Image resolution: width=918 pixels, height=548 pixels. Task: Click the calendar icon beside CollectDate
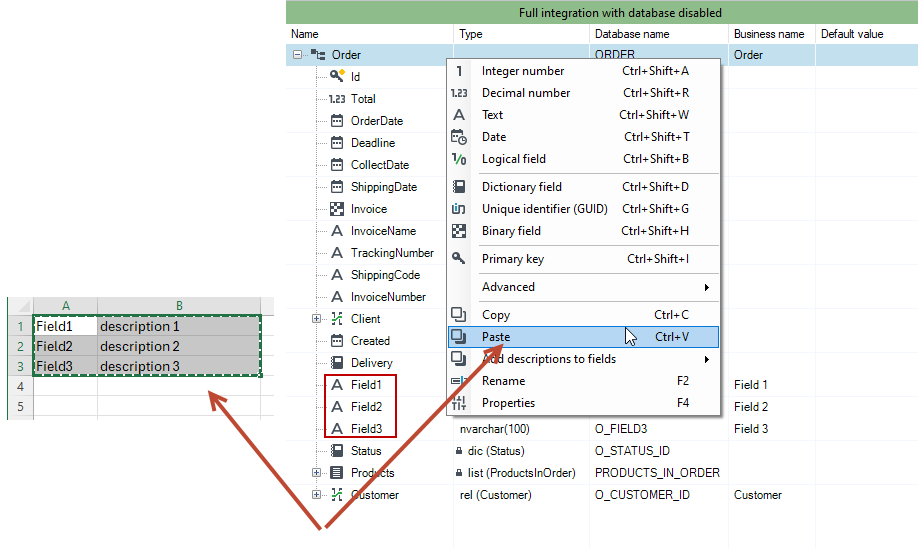click(x=337, y=165)
